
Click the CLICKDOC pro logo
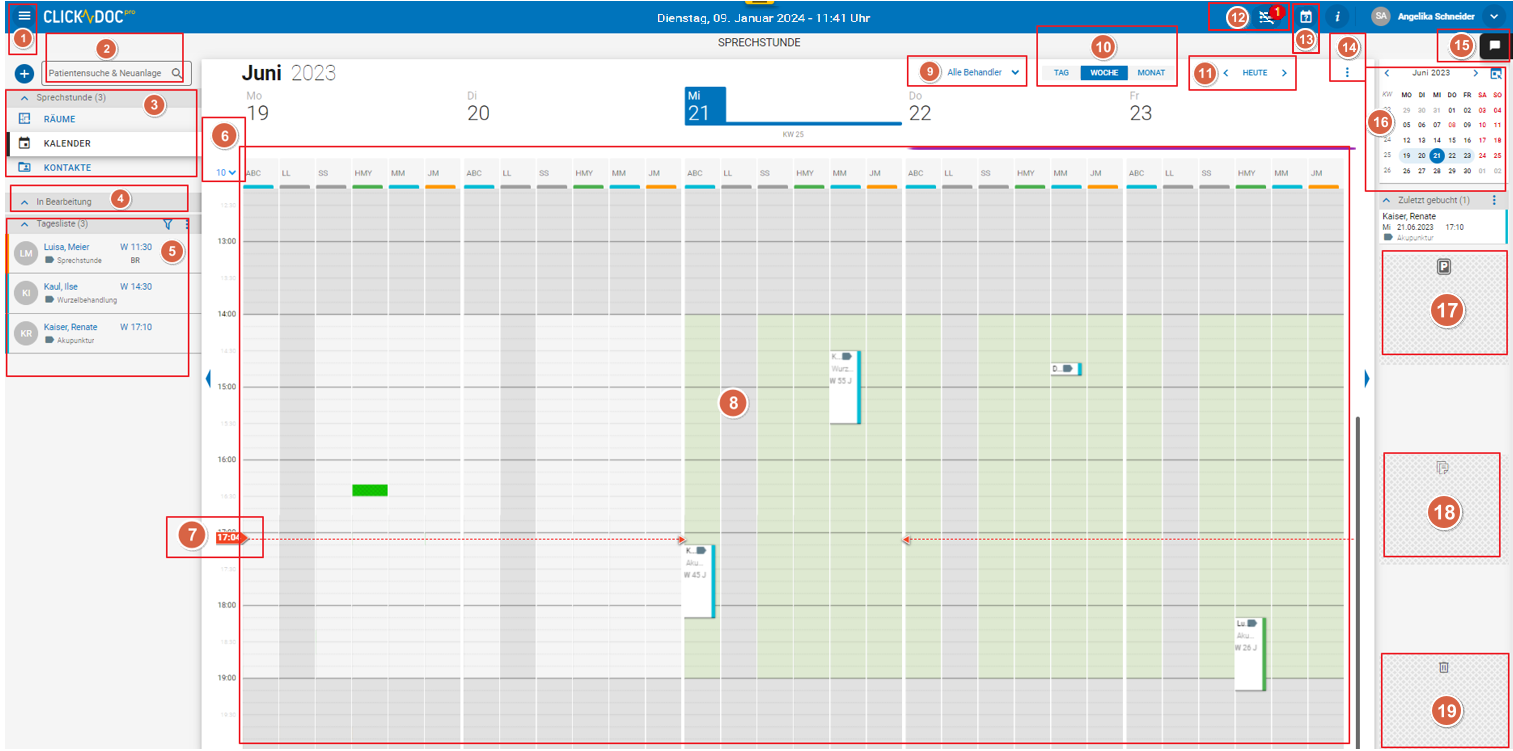tap(90, 16)
